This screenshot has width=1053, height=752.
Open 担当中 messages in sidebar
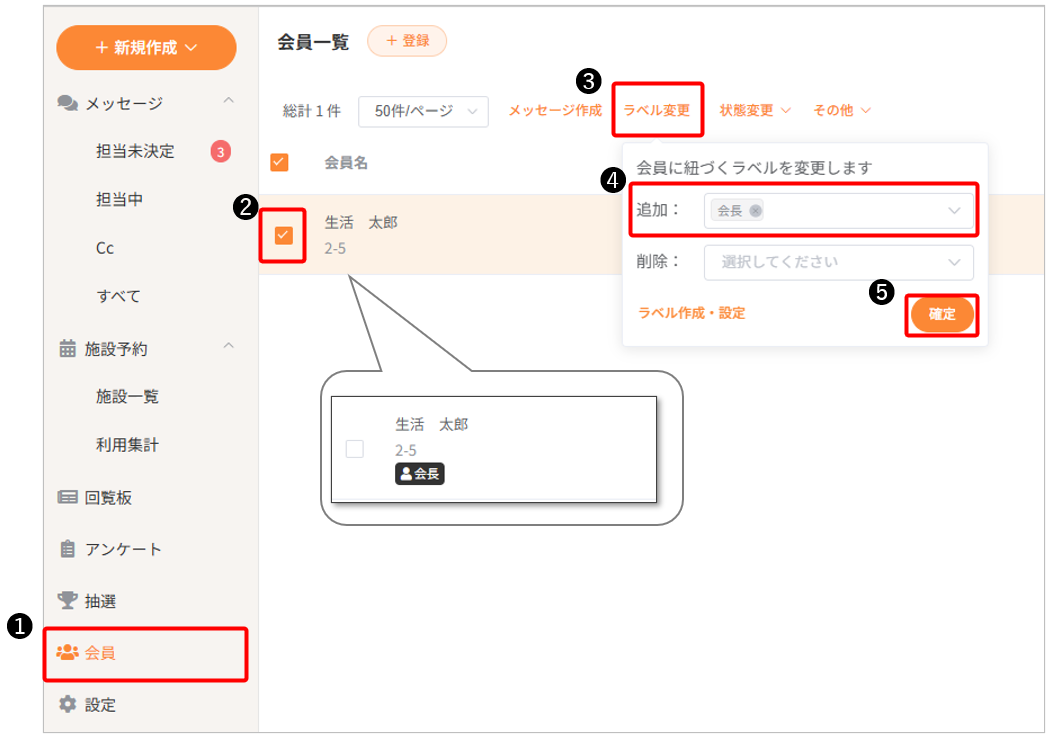tap(120, 199)
